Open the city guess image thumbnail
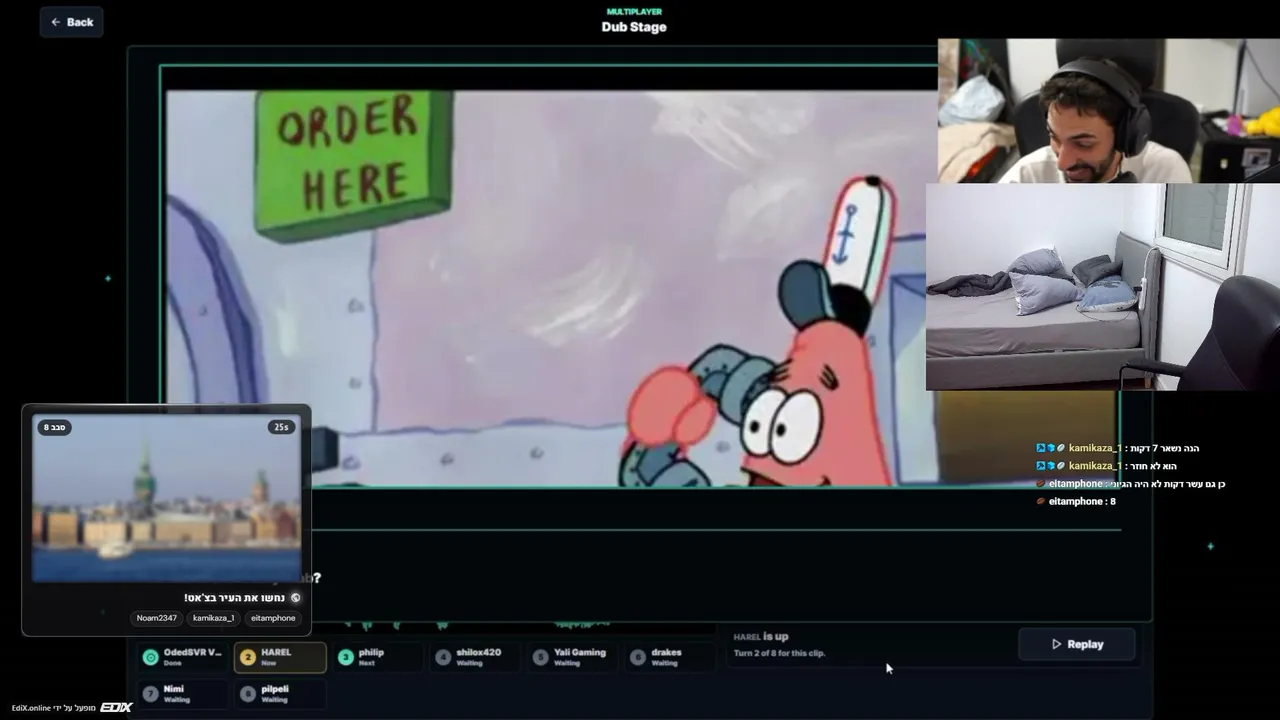 coord(166,498)
